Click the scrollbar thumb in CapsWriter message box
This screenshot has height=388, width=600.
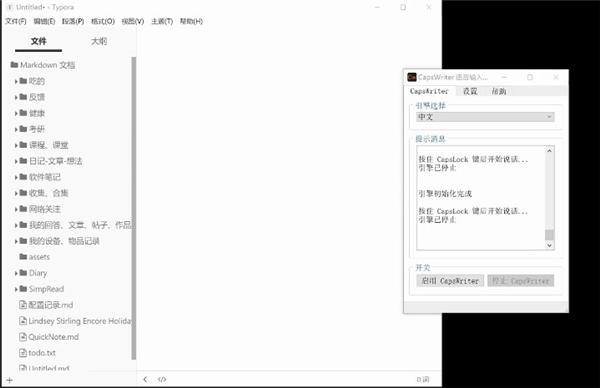(549, 235)
